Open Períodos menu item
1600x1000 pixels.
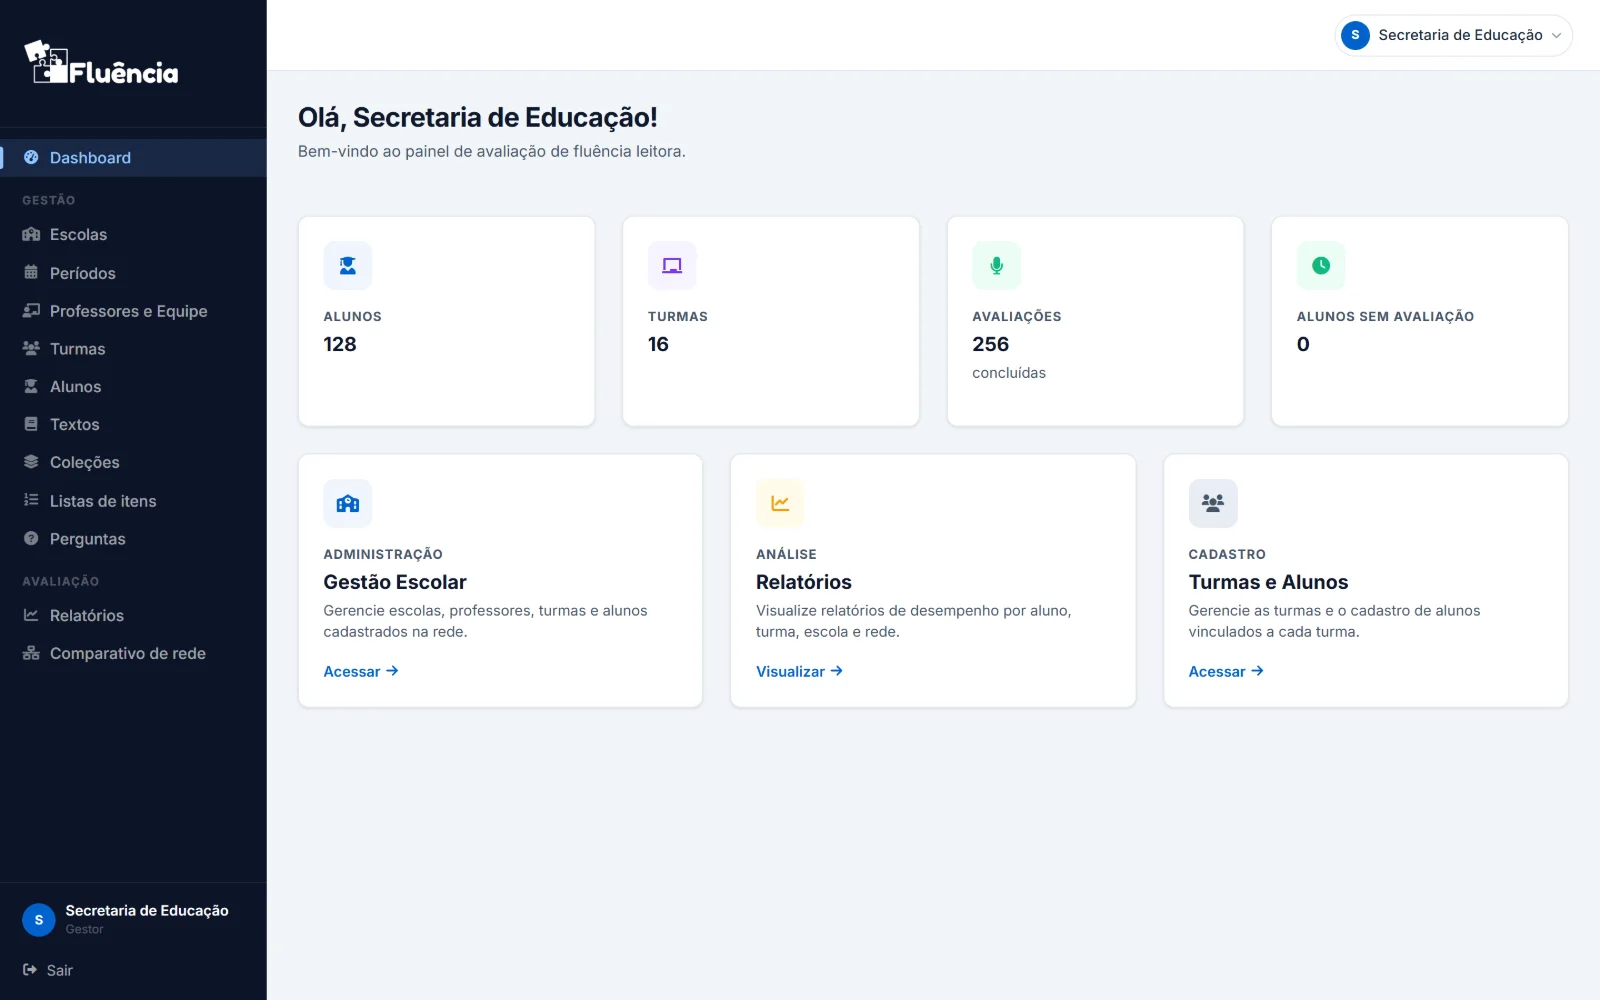coord(133,273)
